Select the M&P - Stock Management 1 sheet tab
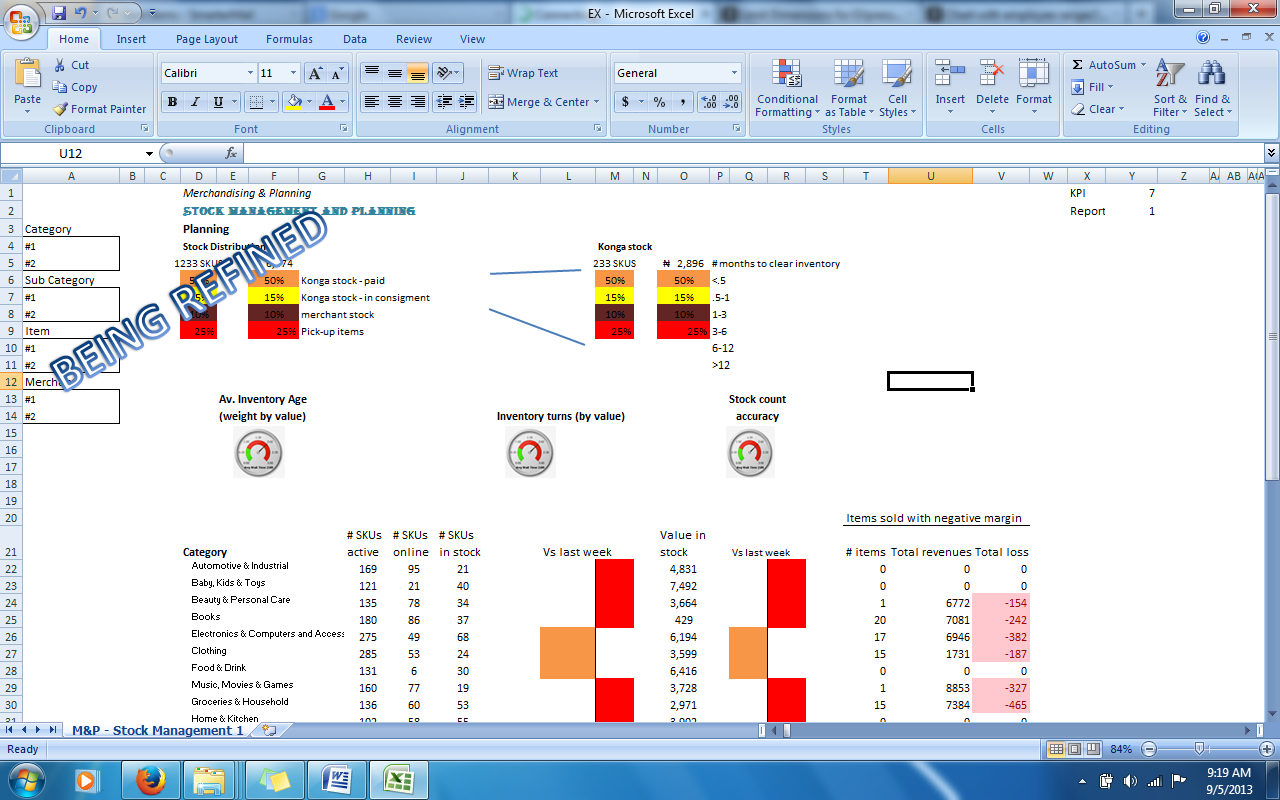 pos(157,731)
